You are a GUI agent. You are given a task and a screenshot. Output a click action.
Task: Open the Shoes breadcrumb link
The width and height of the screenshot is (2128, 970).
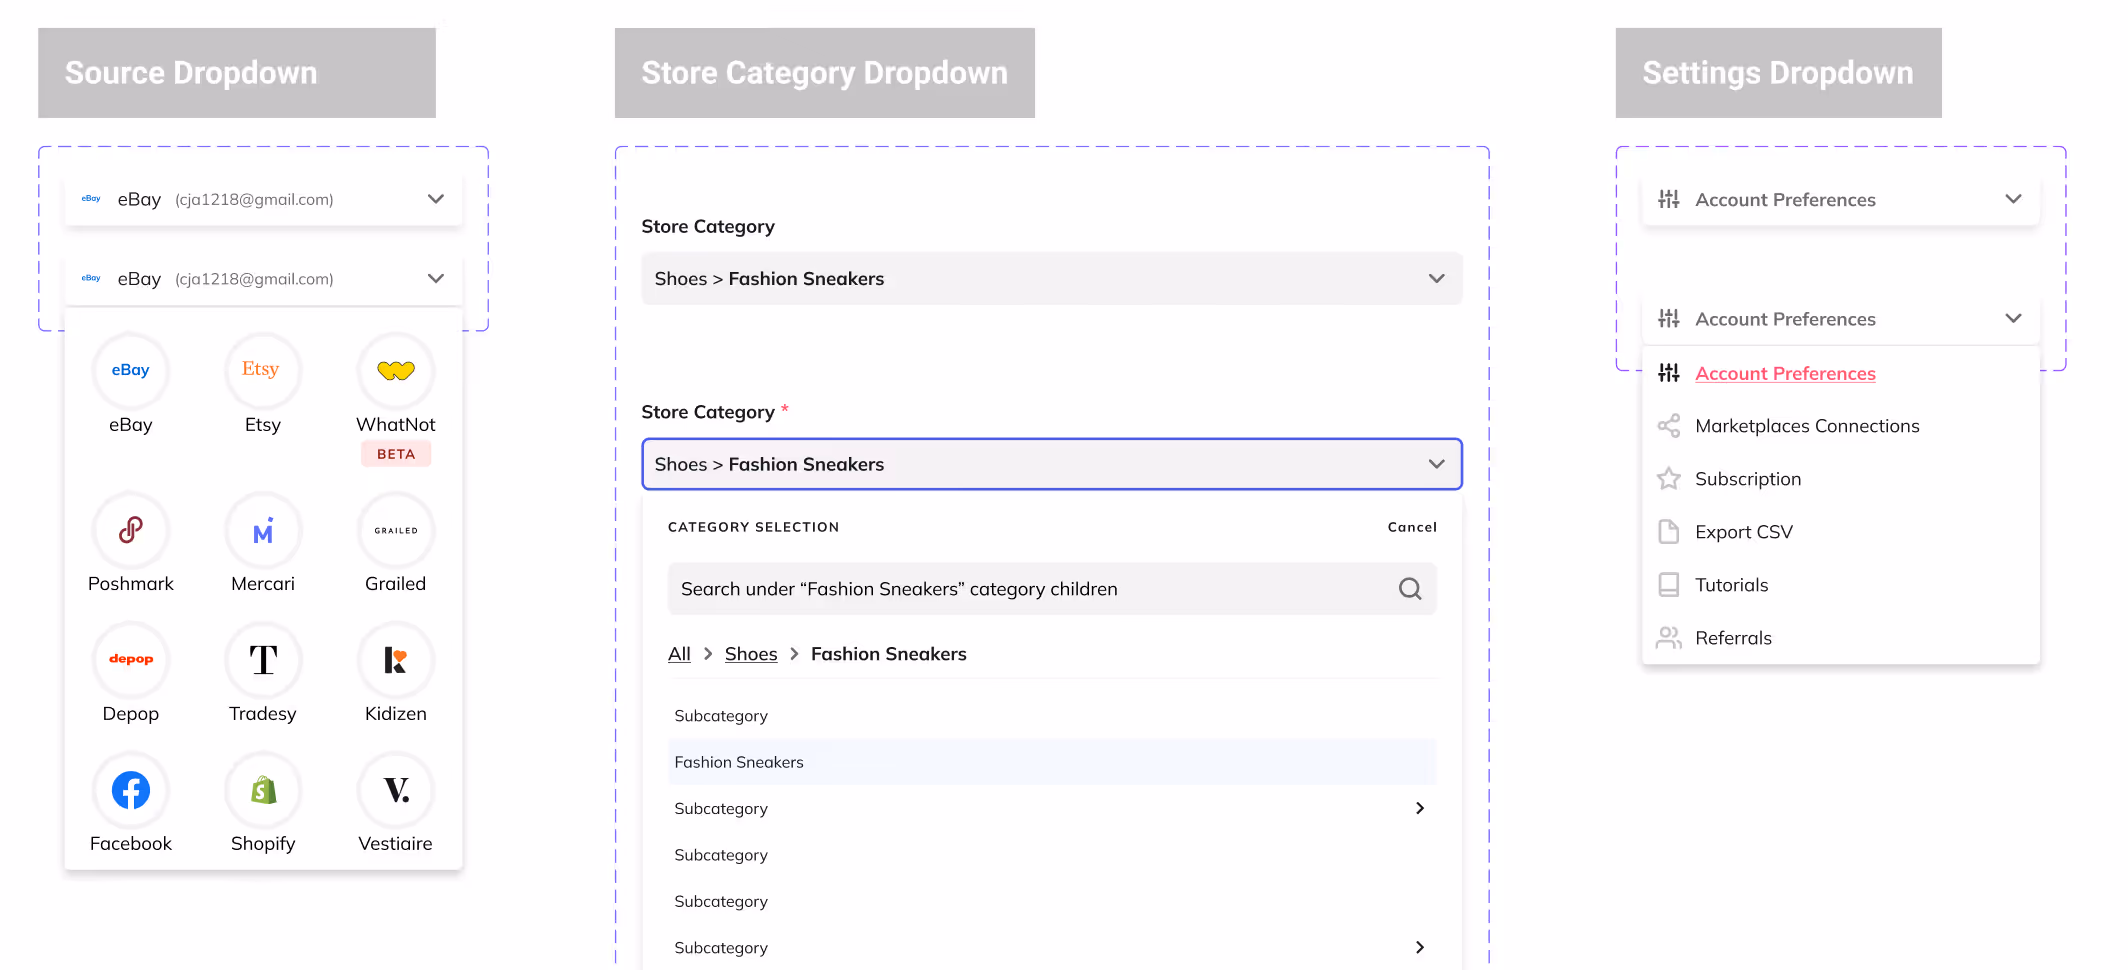click(x=750, y=653)
